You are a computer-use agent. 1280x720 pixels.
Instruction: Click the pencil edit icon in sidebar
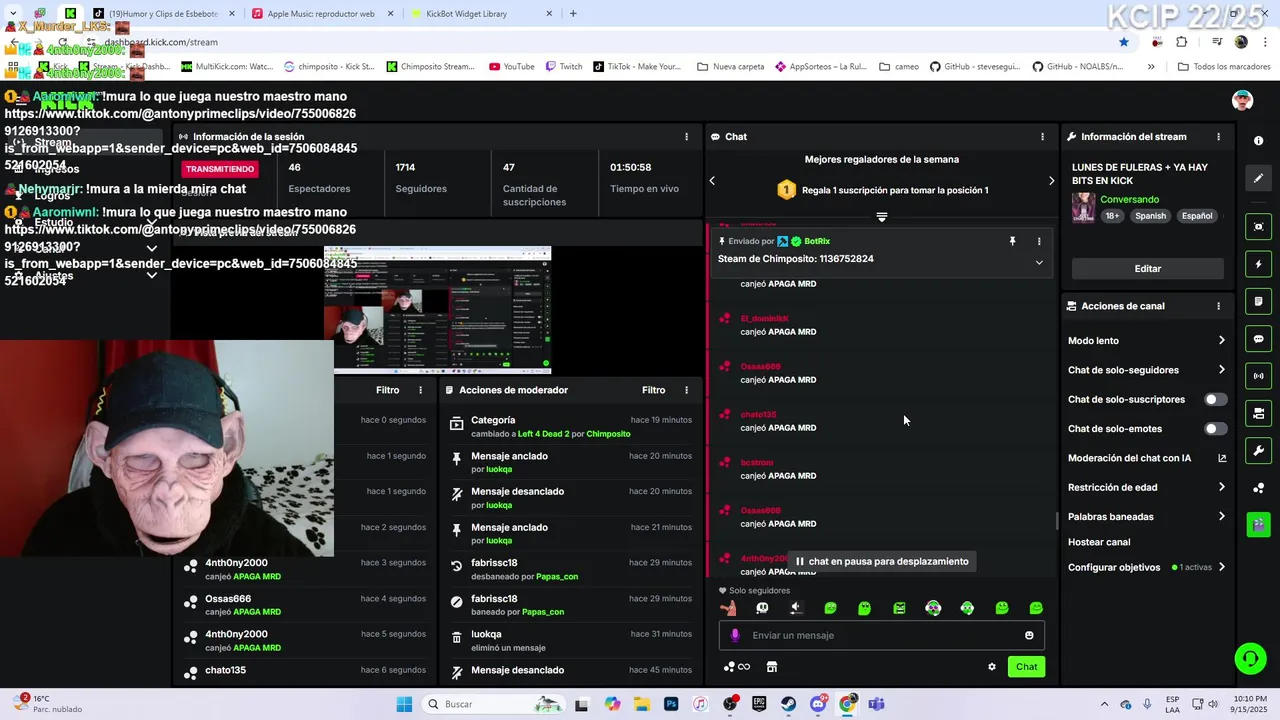coord(1259,178)
